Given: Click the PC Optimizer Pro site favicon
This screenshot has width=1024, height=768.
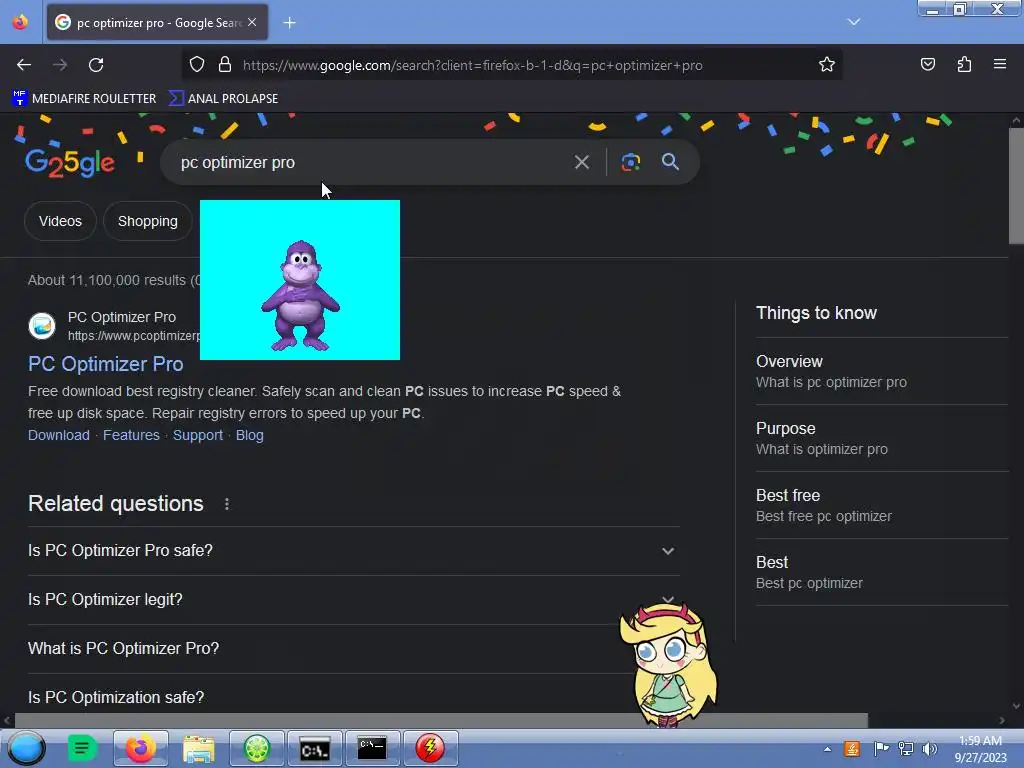Looking at the screenshot, I should click(x=42, y=326).
